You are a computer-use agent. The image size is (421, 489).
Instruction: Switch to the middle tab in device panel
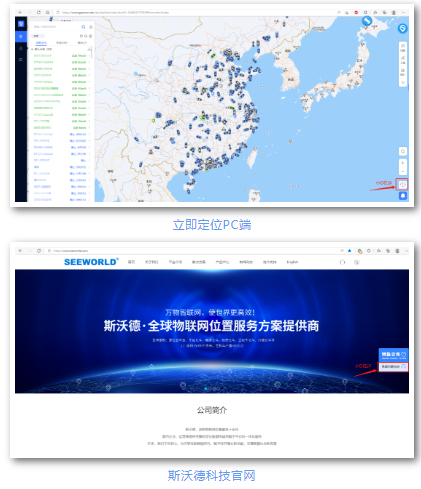tap(62, 43)
